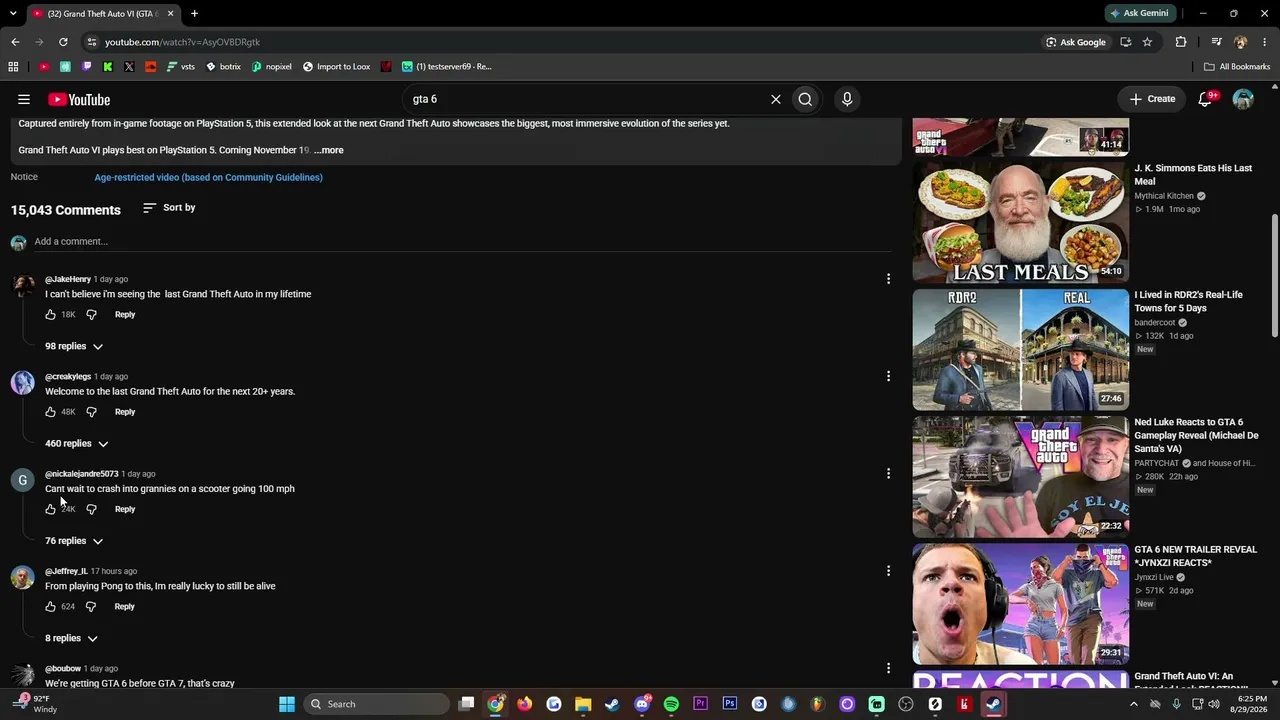Screen dimensions: 1280x720
Task: Play the Ned Luke Reacts video thumbnail
Action: click(1020, 477)
